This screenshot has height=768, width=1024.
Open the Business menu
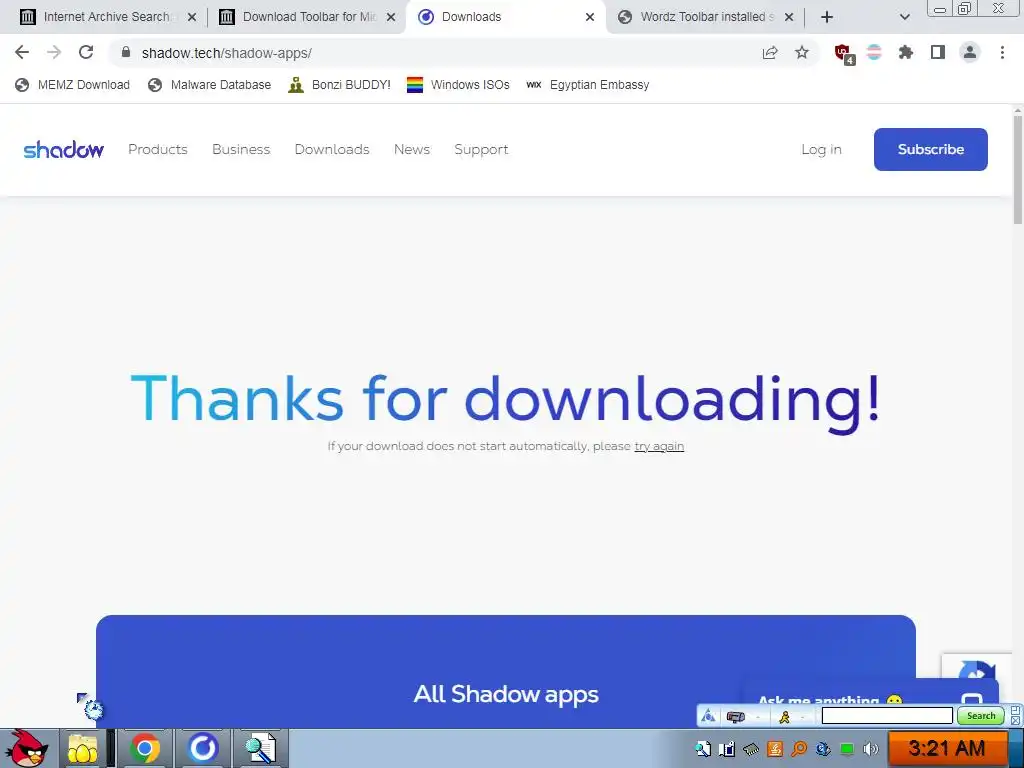(241, 150)
